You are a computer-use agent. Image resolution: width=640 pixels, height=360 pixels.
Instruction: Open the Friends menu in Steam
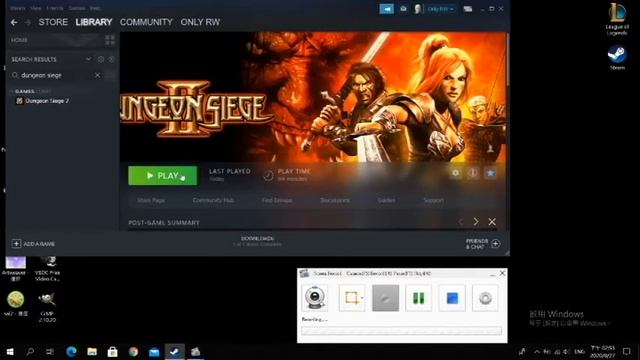tap(55, 8)
